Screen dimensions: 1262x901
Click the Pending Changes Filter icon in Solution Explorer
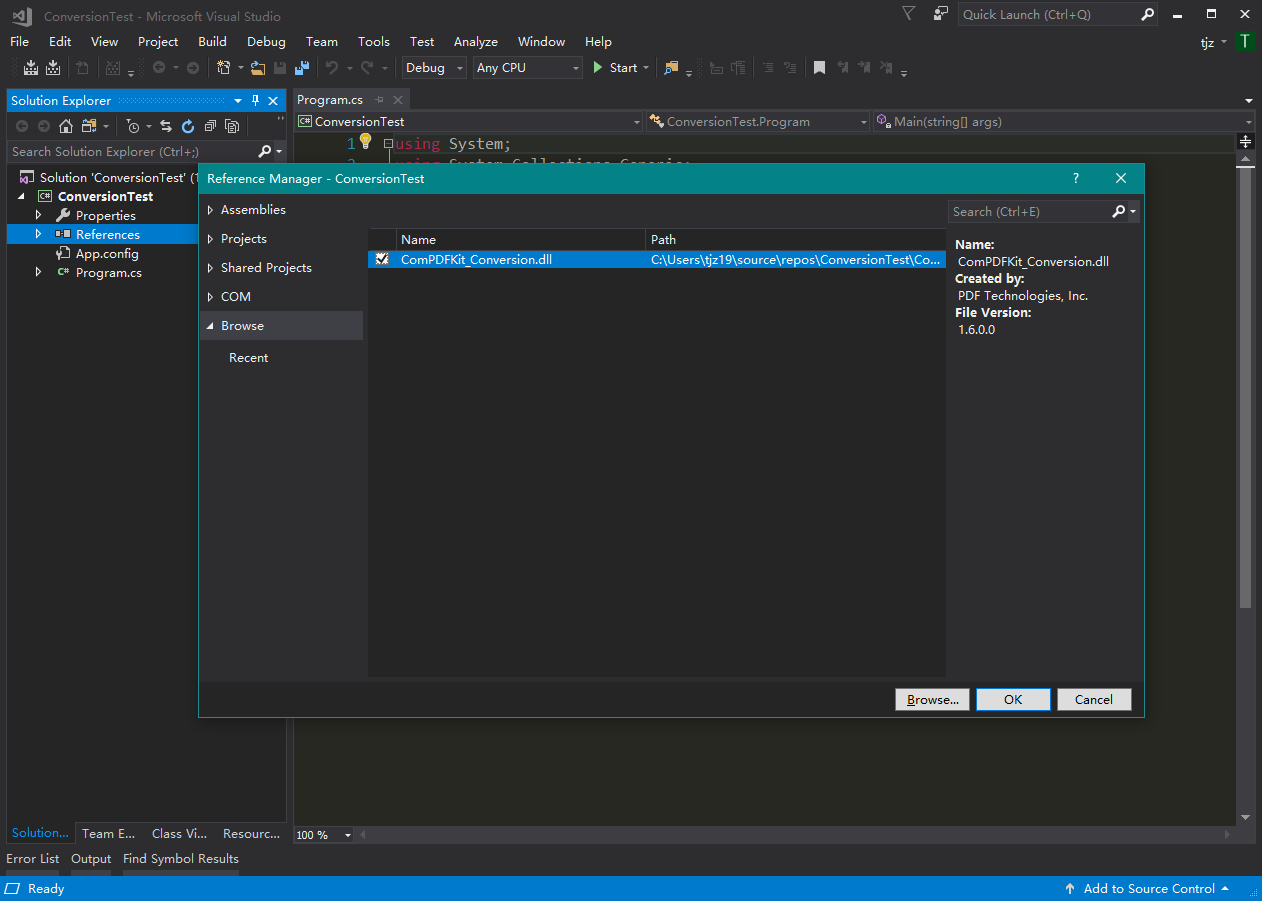pos(132,126)
